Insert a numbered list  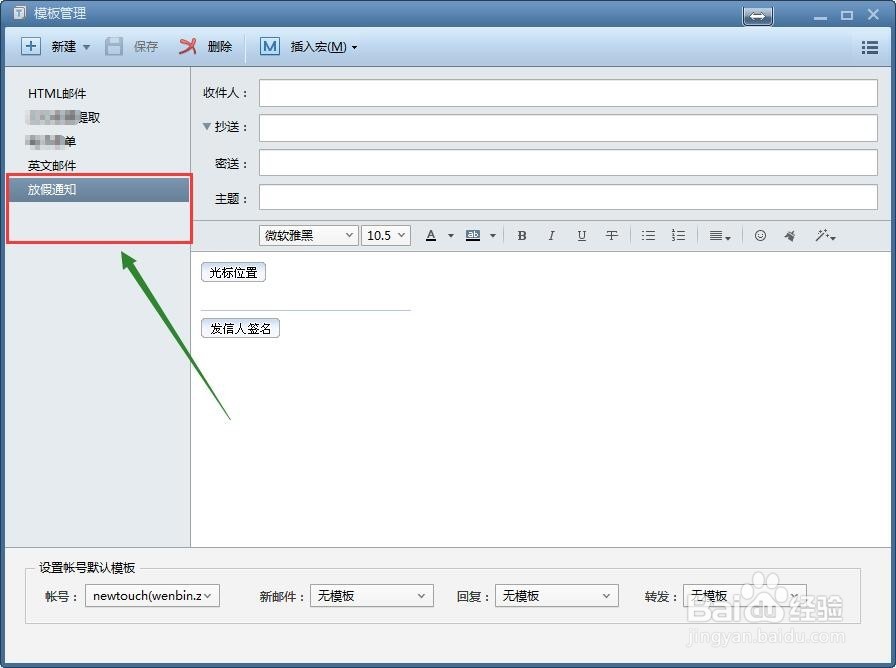point(678,235)
